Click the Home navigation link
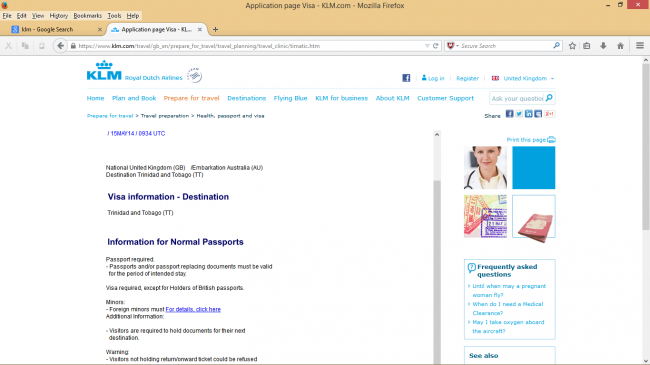 point(95,98)
